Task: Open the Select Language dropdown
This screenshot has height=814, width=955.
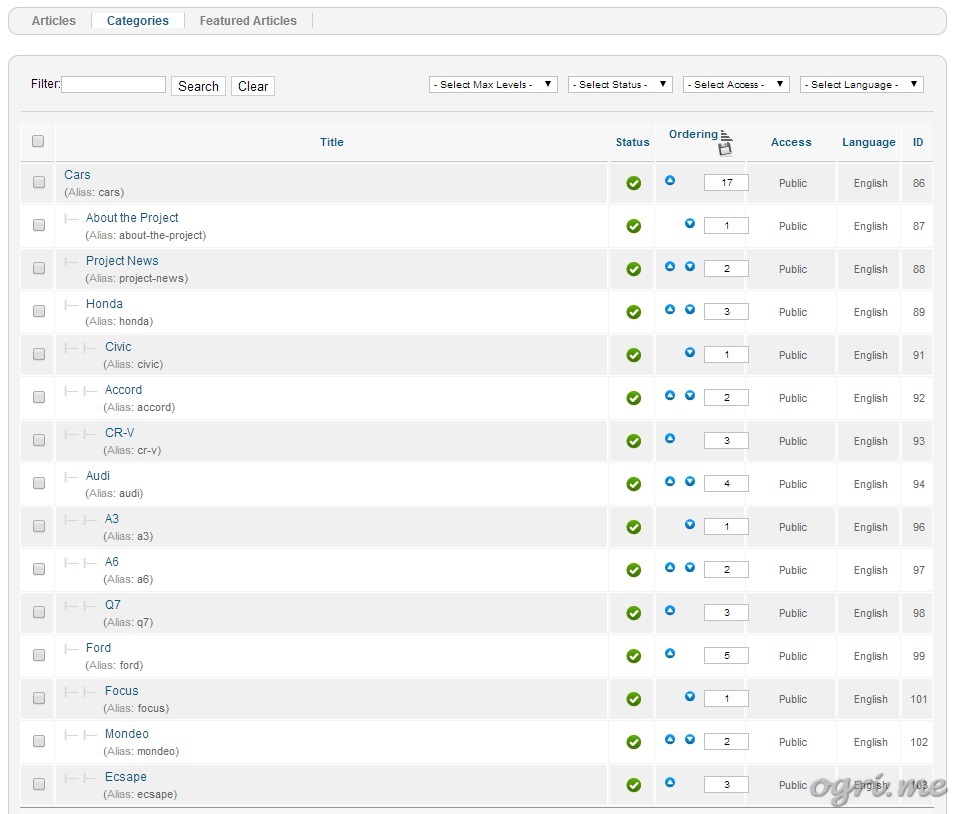Action: coord(861,85)
